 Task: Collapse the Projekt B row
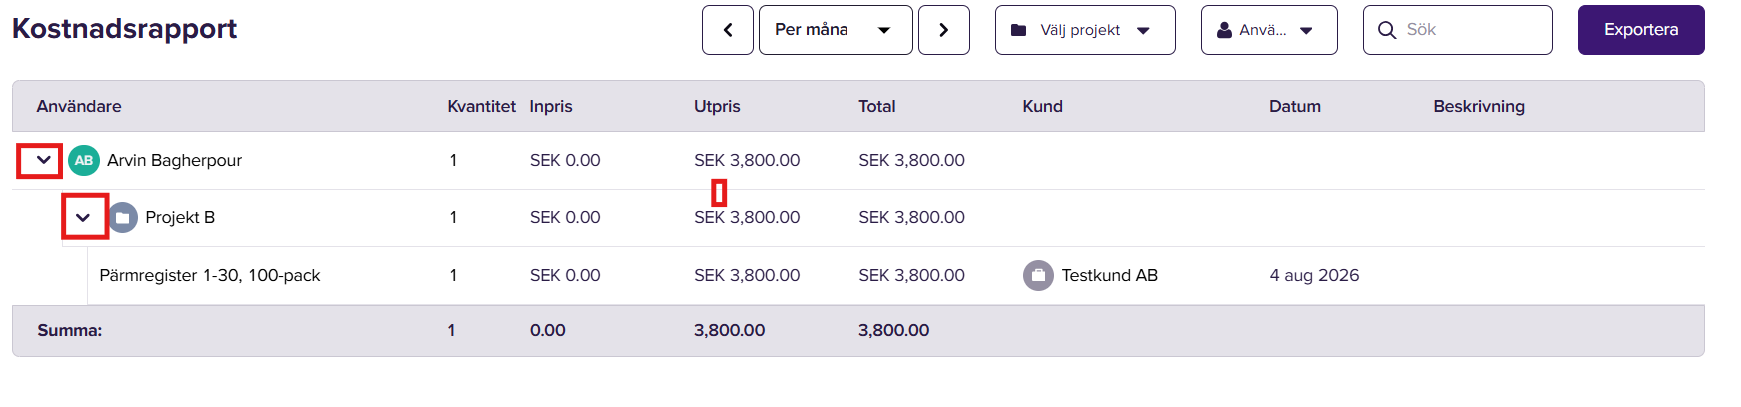pos(85,217)
